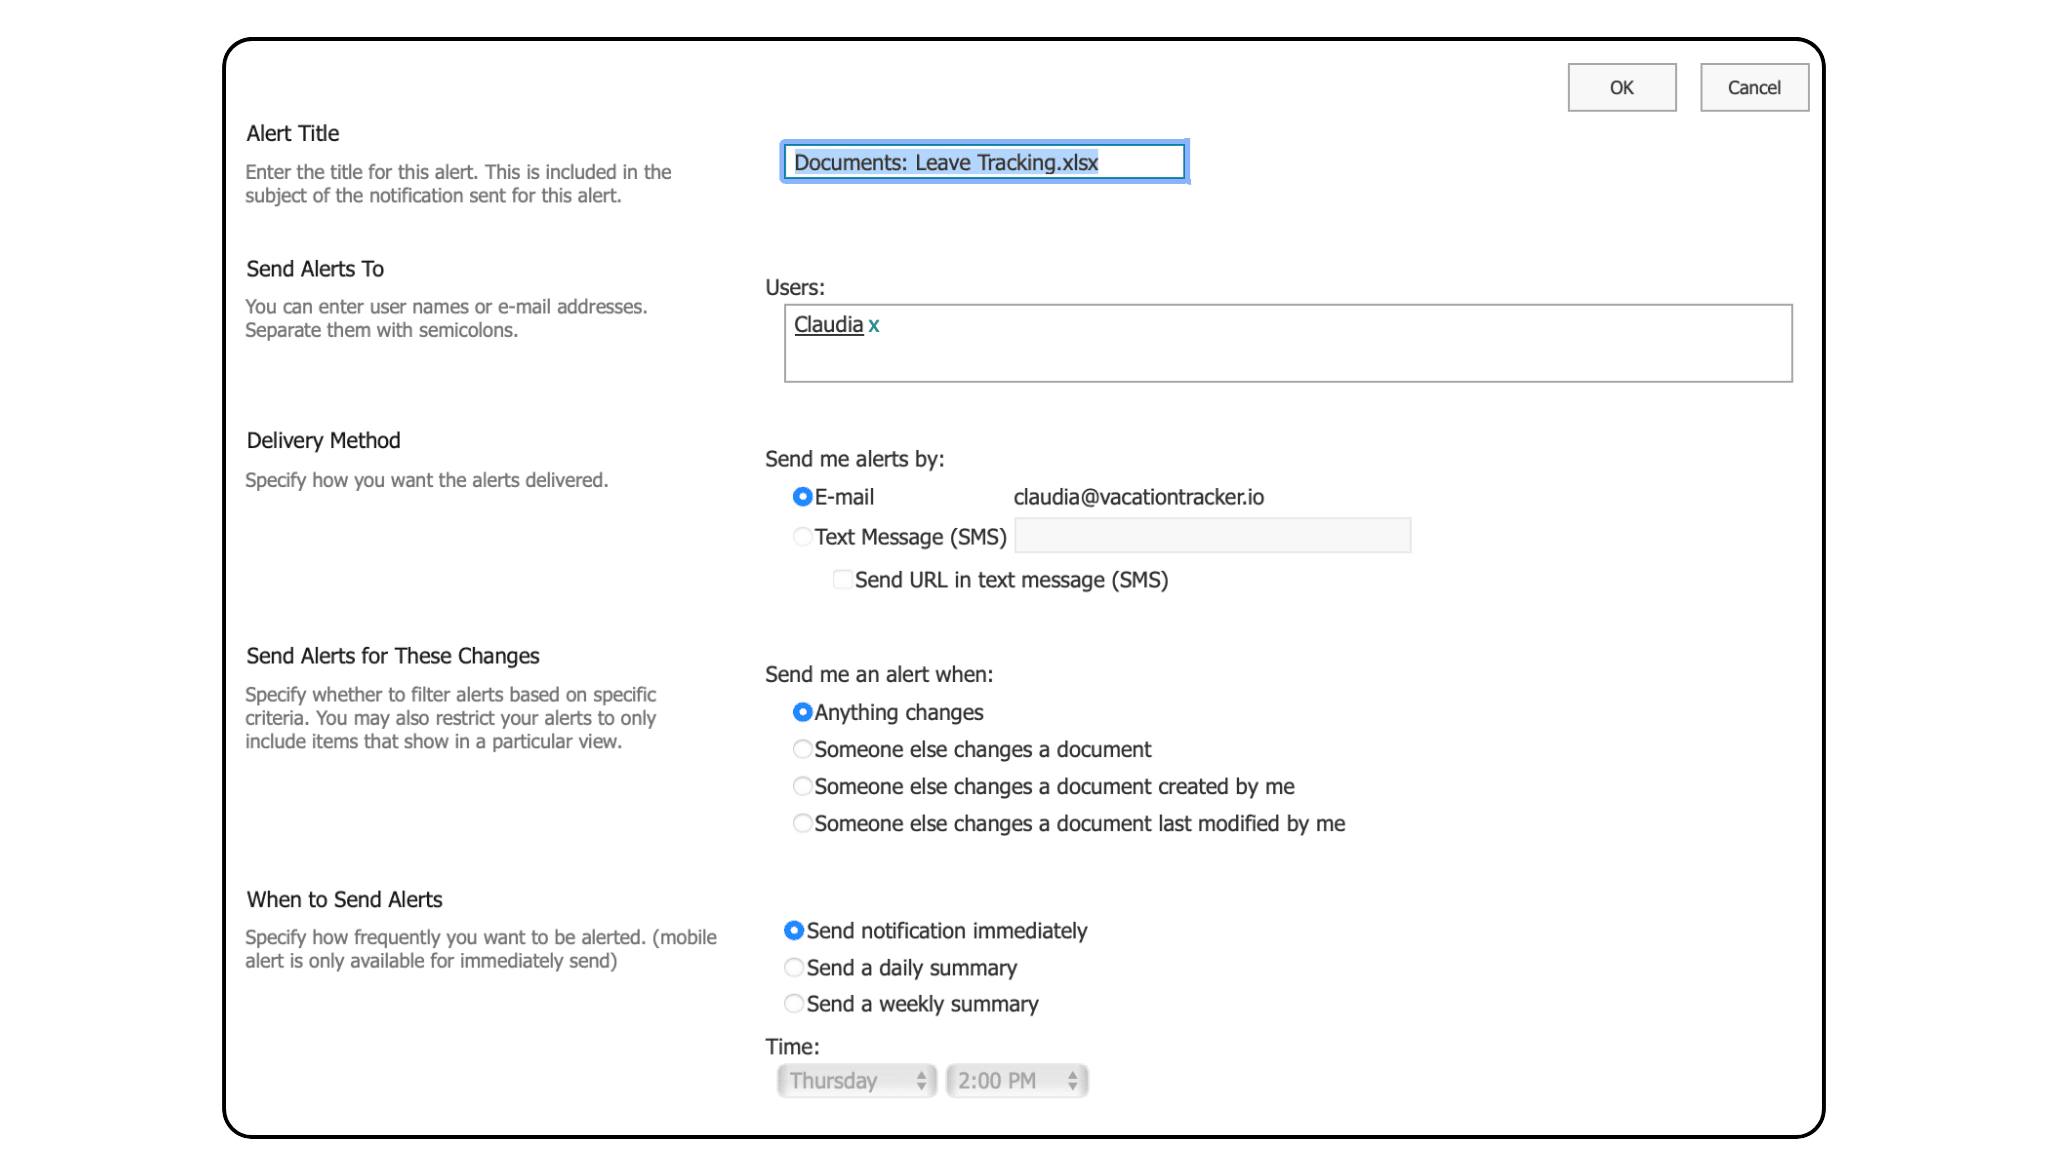Choose Someone else changes document last modified by me
This screenshot has width=2048, height=1176.
798,823
